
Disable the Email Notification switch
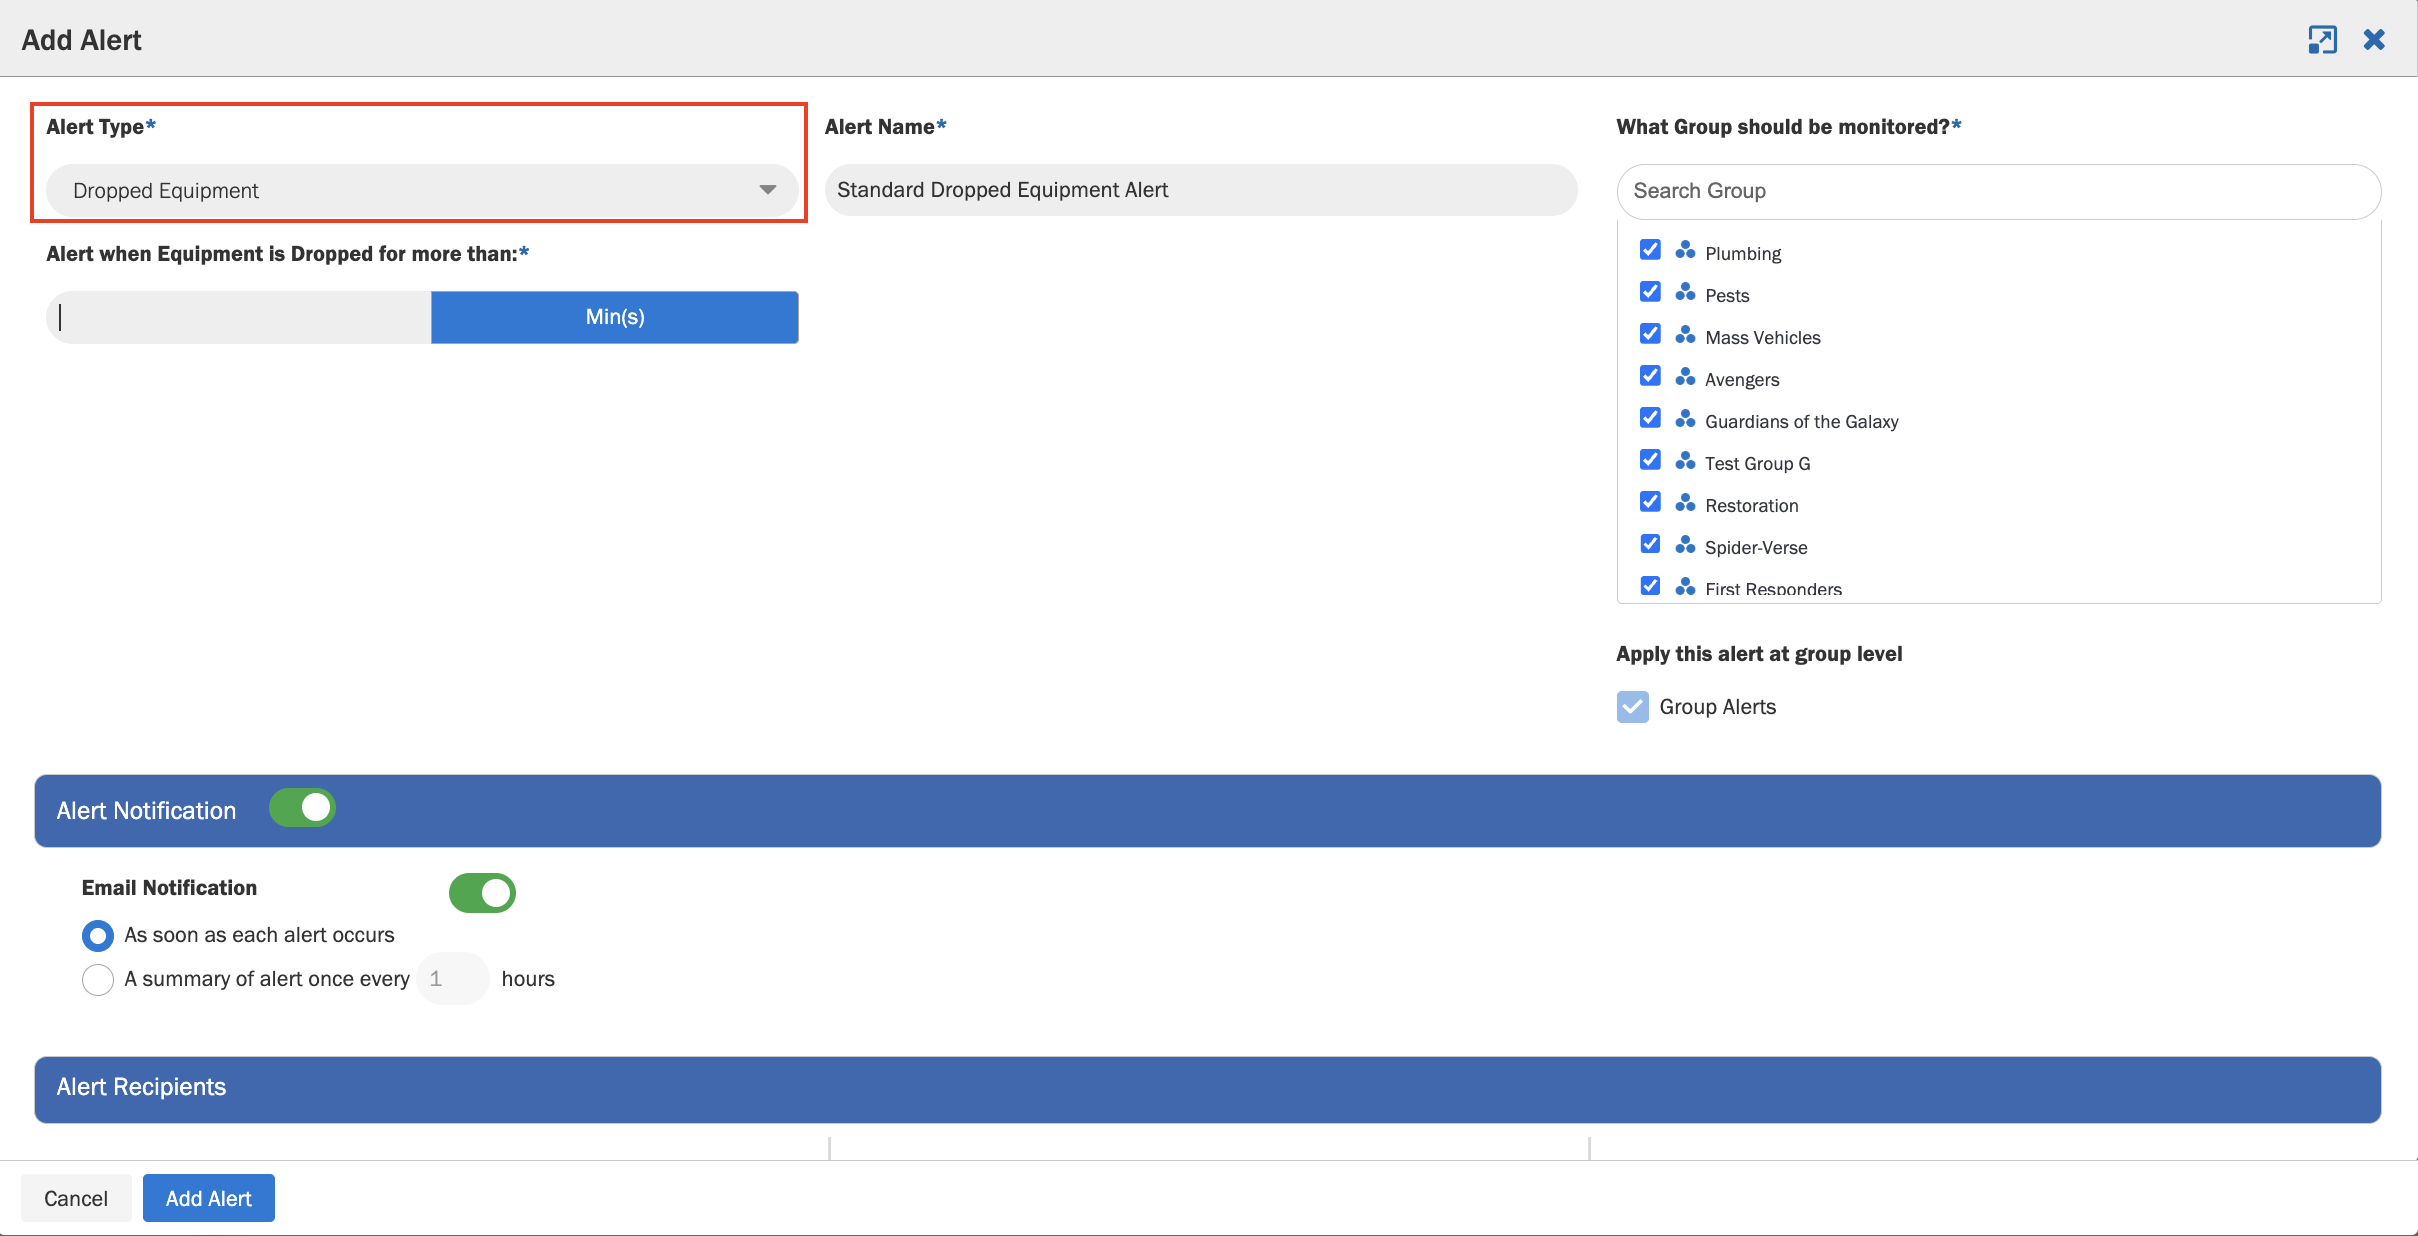point(482,893)
